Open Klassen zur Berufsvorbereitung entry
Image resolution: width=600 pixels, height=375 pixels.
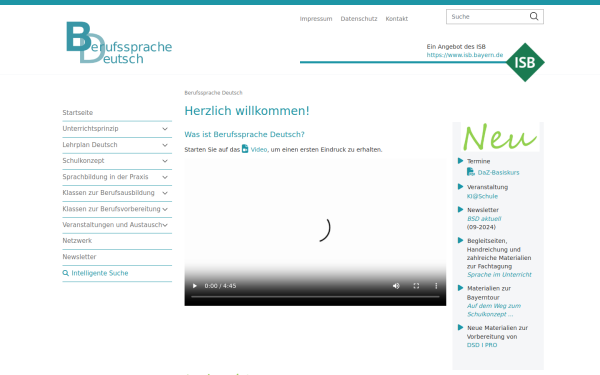[111, 209]
